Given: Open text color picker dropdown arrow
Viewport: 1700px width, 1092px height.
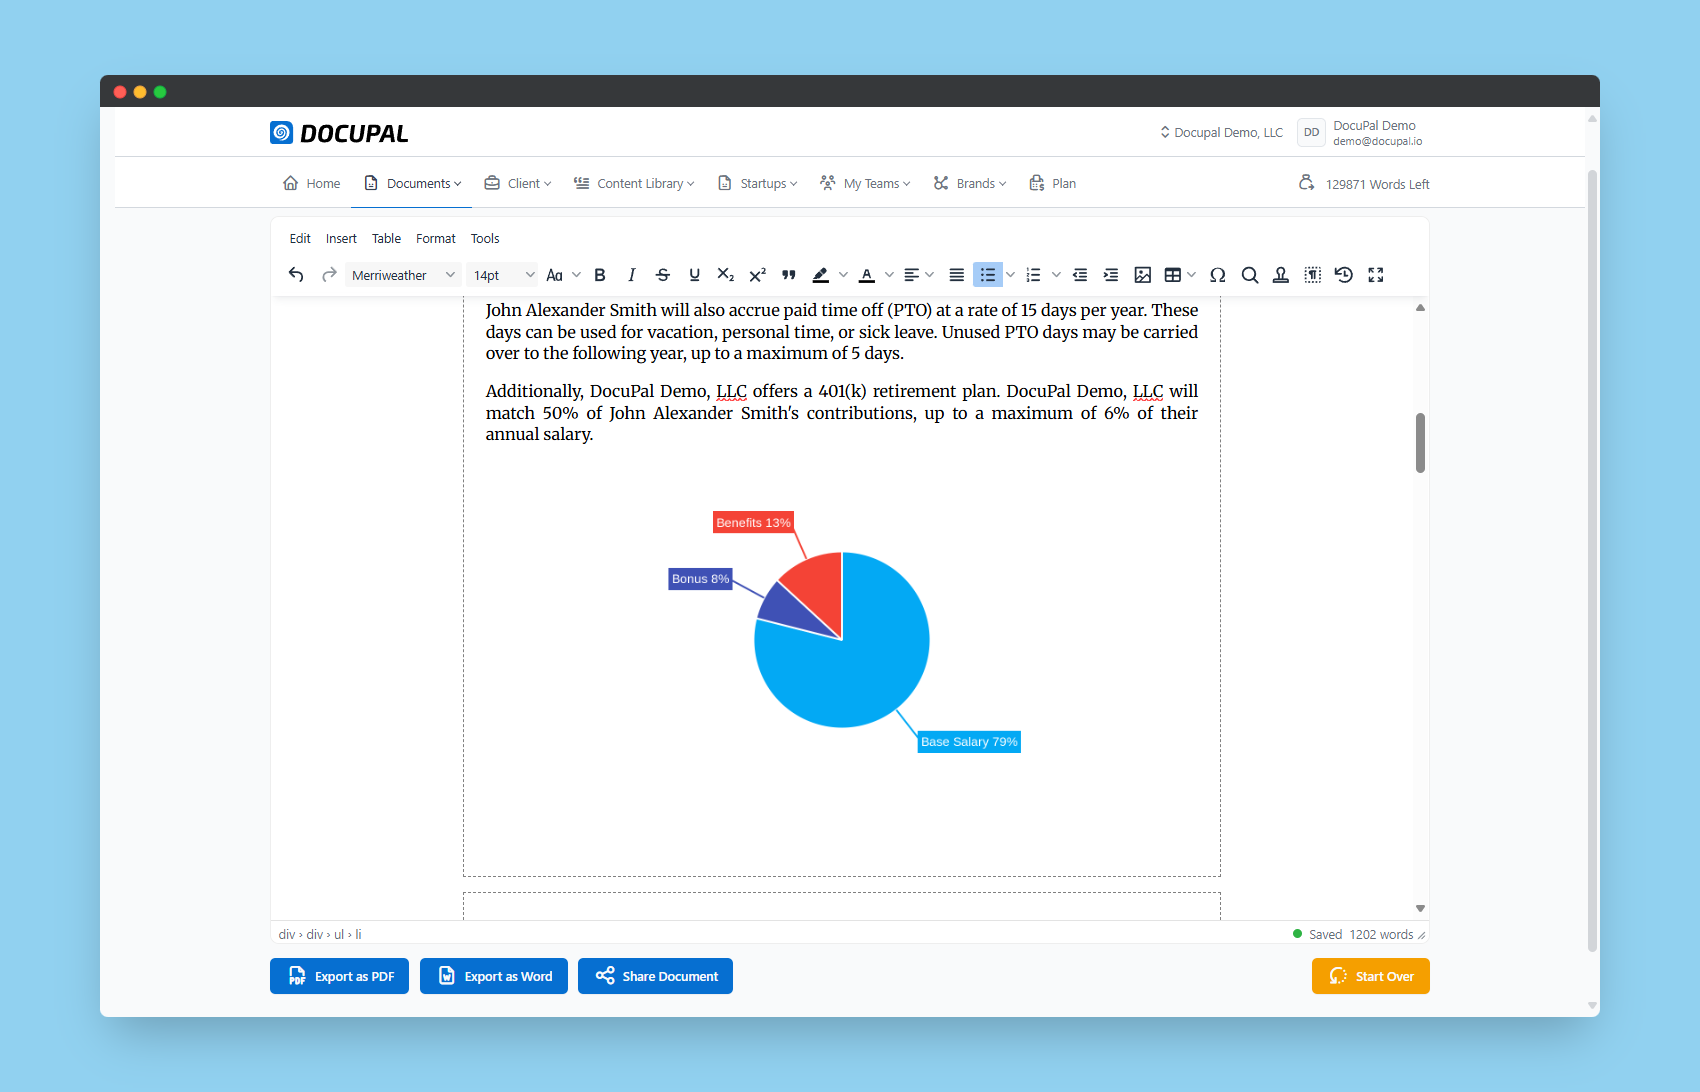Looking at the screenshot, I should pyautogui.click(x=889, y=275).
